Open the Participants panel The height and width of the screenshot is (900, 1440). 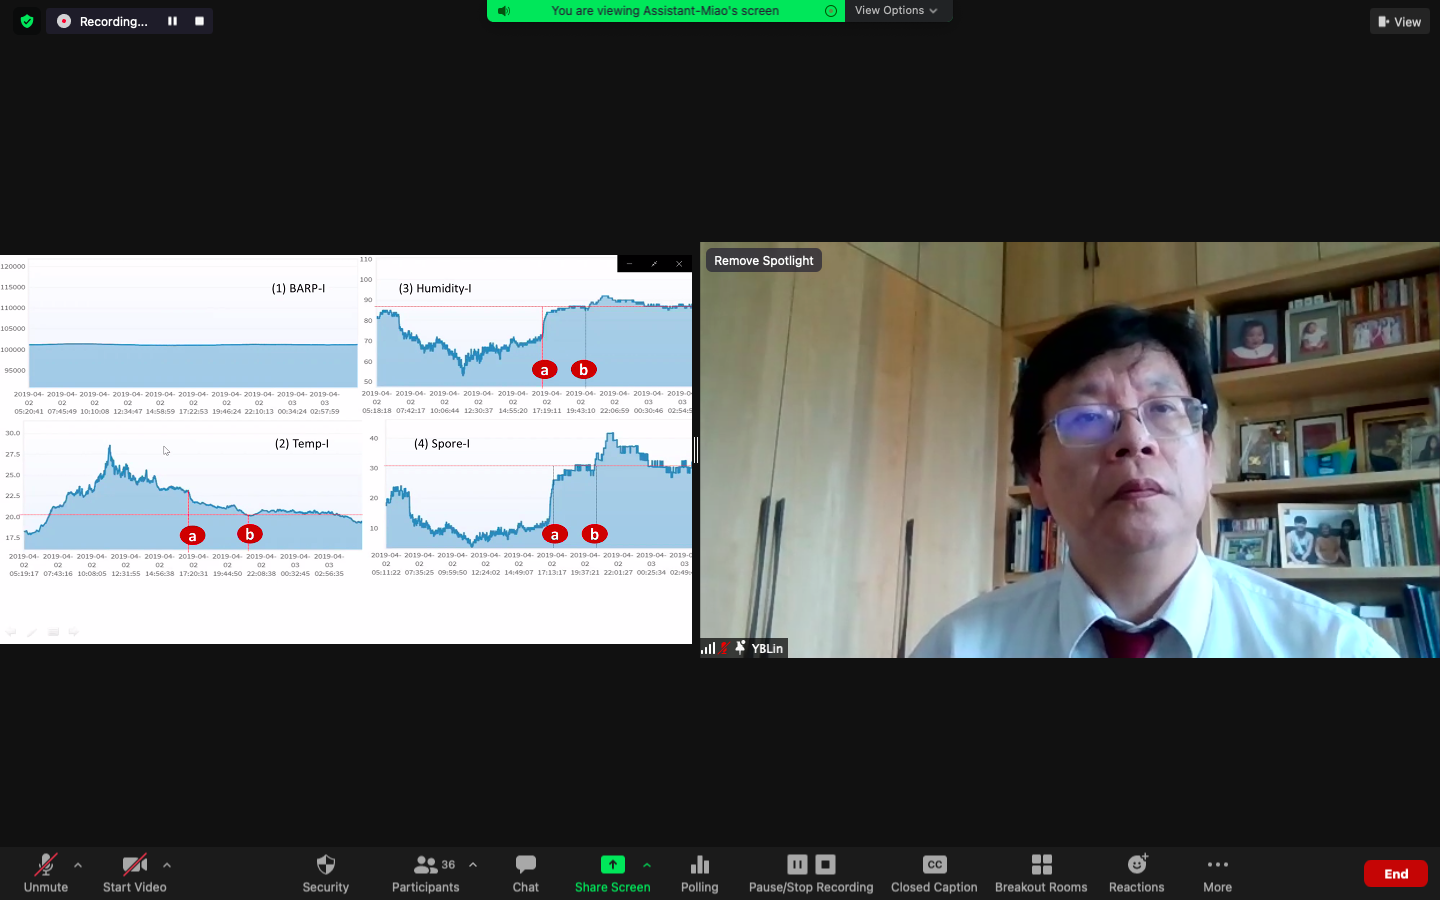[x=426, y=873]
